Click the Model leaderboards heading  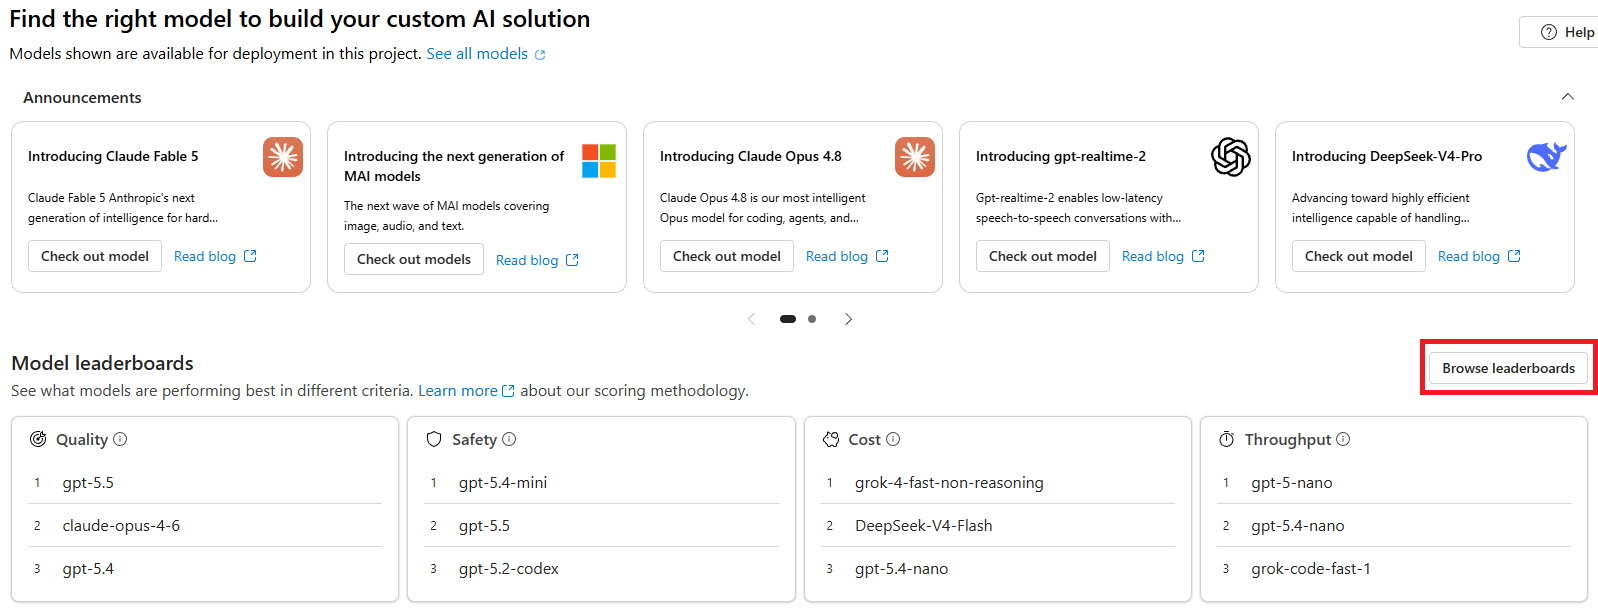(x=102, y=363)
